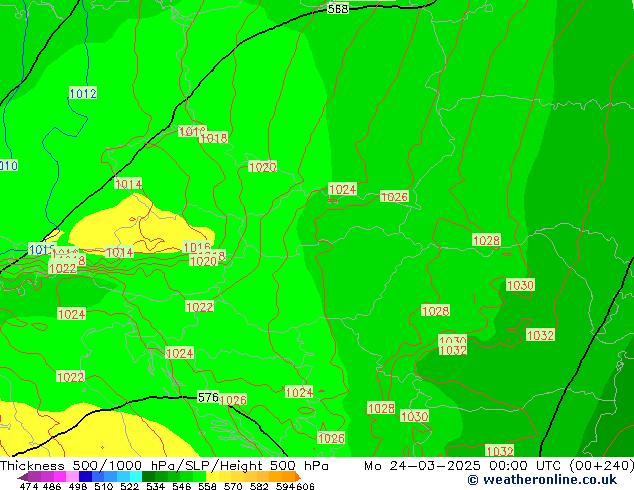Click the red 1018 isobar label beside 1016
Viewport: 634px width, 490px height.
[x=213, y=138]
